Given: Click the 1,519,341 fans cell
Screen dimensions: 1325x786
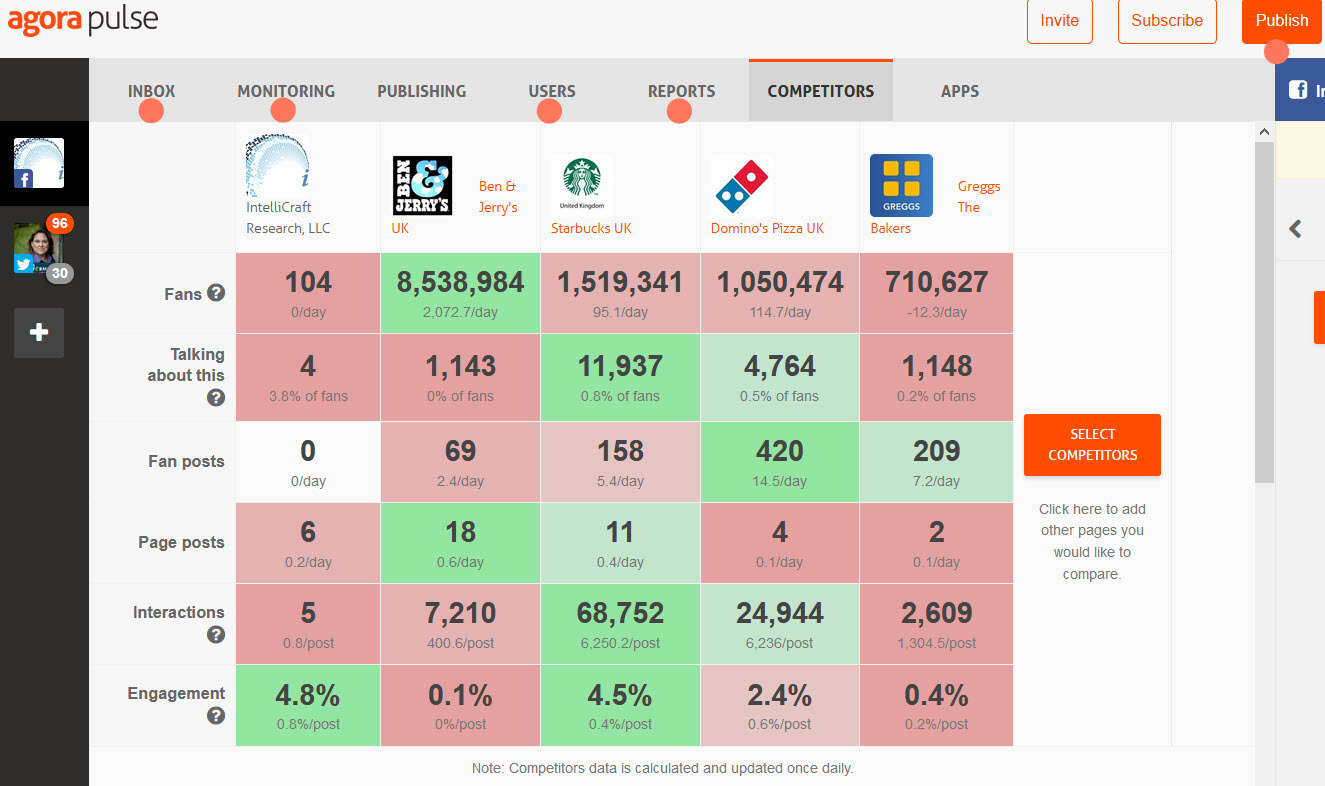Looking at the screenshot, I should [x=620, y=293].
